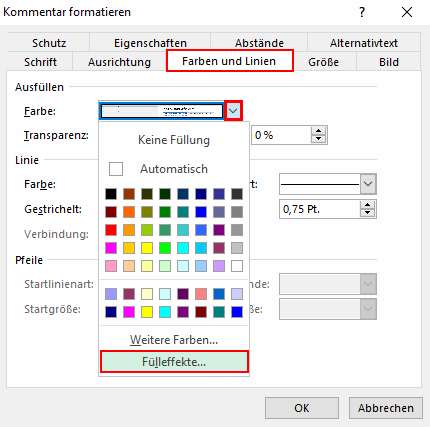This screenshot has width=430, height=427.
Task: Expand the Farbe fill color dropdown arrow
Action: click(233, 111)
